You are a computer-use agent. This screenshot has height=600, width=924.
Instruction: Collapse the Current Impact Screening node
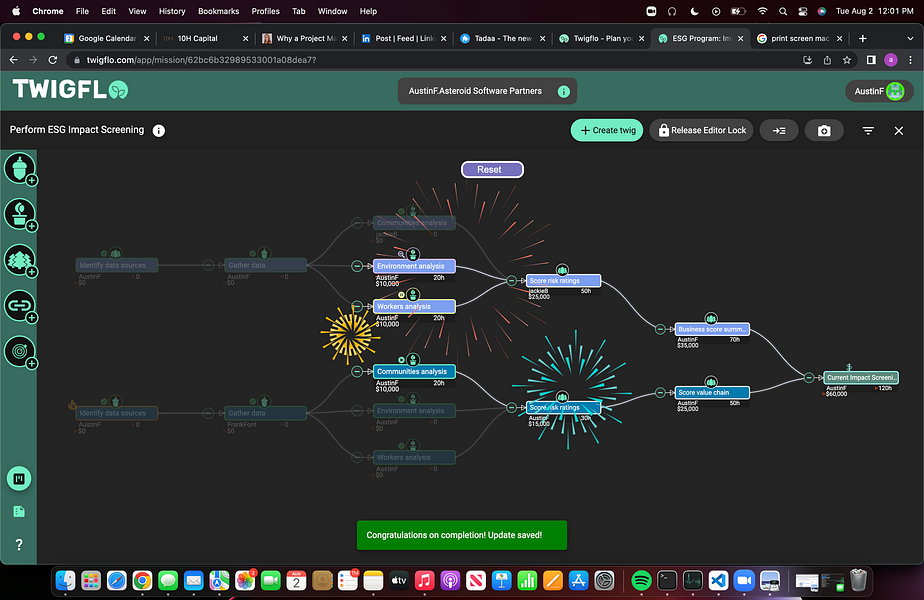pyautogui.click(x=809, y=378)
